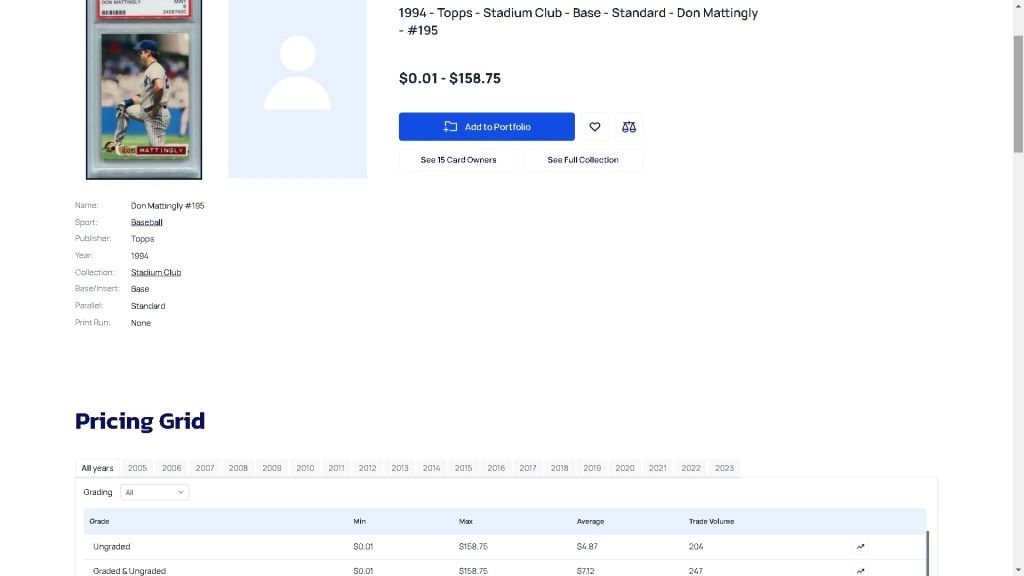Switch to the 2005 tab

[137, 468]
